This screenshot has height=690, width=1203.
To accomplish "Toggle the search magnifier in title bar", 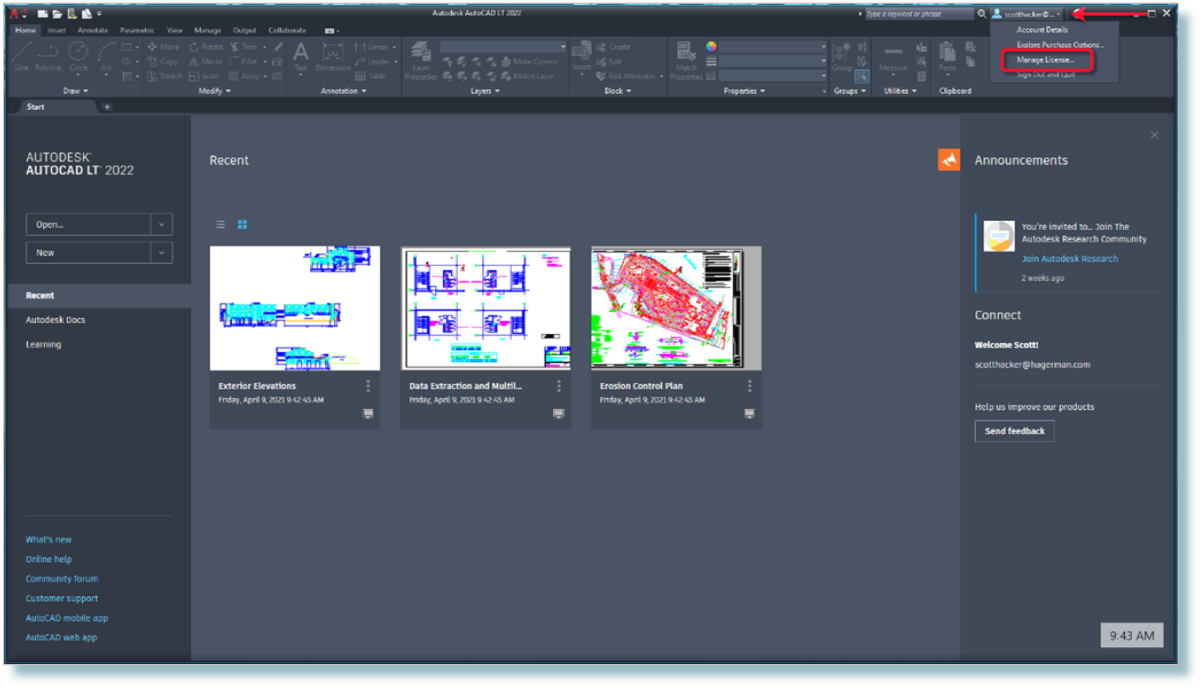I will click(981, 14).
